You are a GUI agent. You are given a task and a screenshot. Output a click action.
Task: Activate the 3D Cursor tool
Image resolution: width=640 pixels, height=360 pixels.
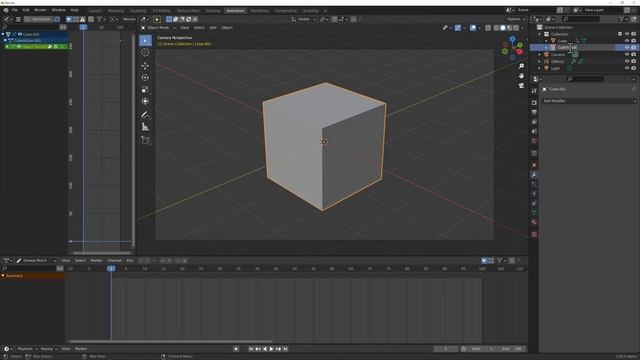145,53
